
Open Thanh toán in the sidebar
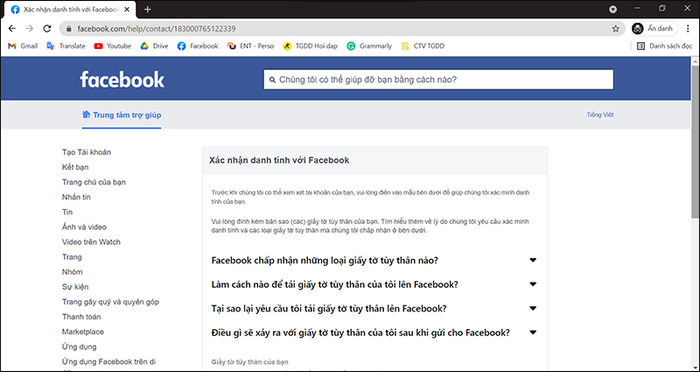pyautogui.click(x=81, y=317)
